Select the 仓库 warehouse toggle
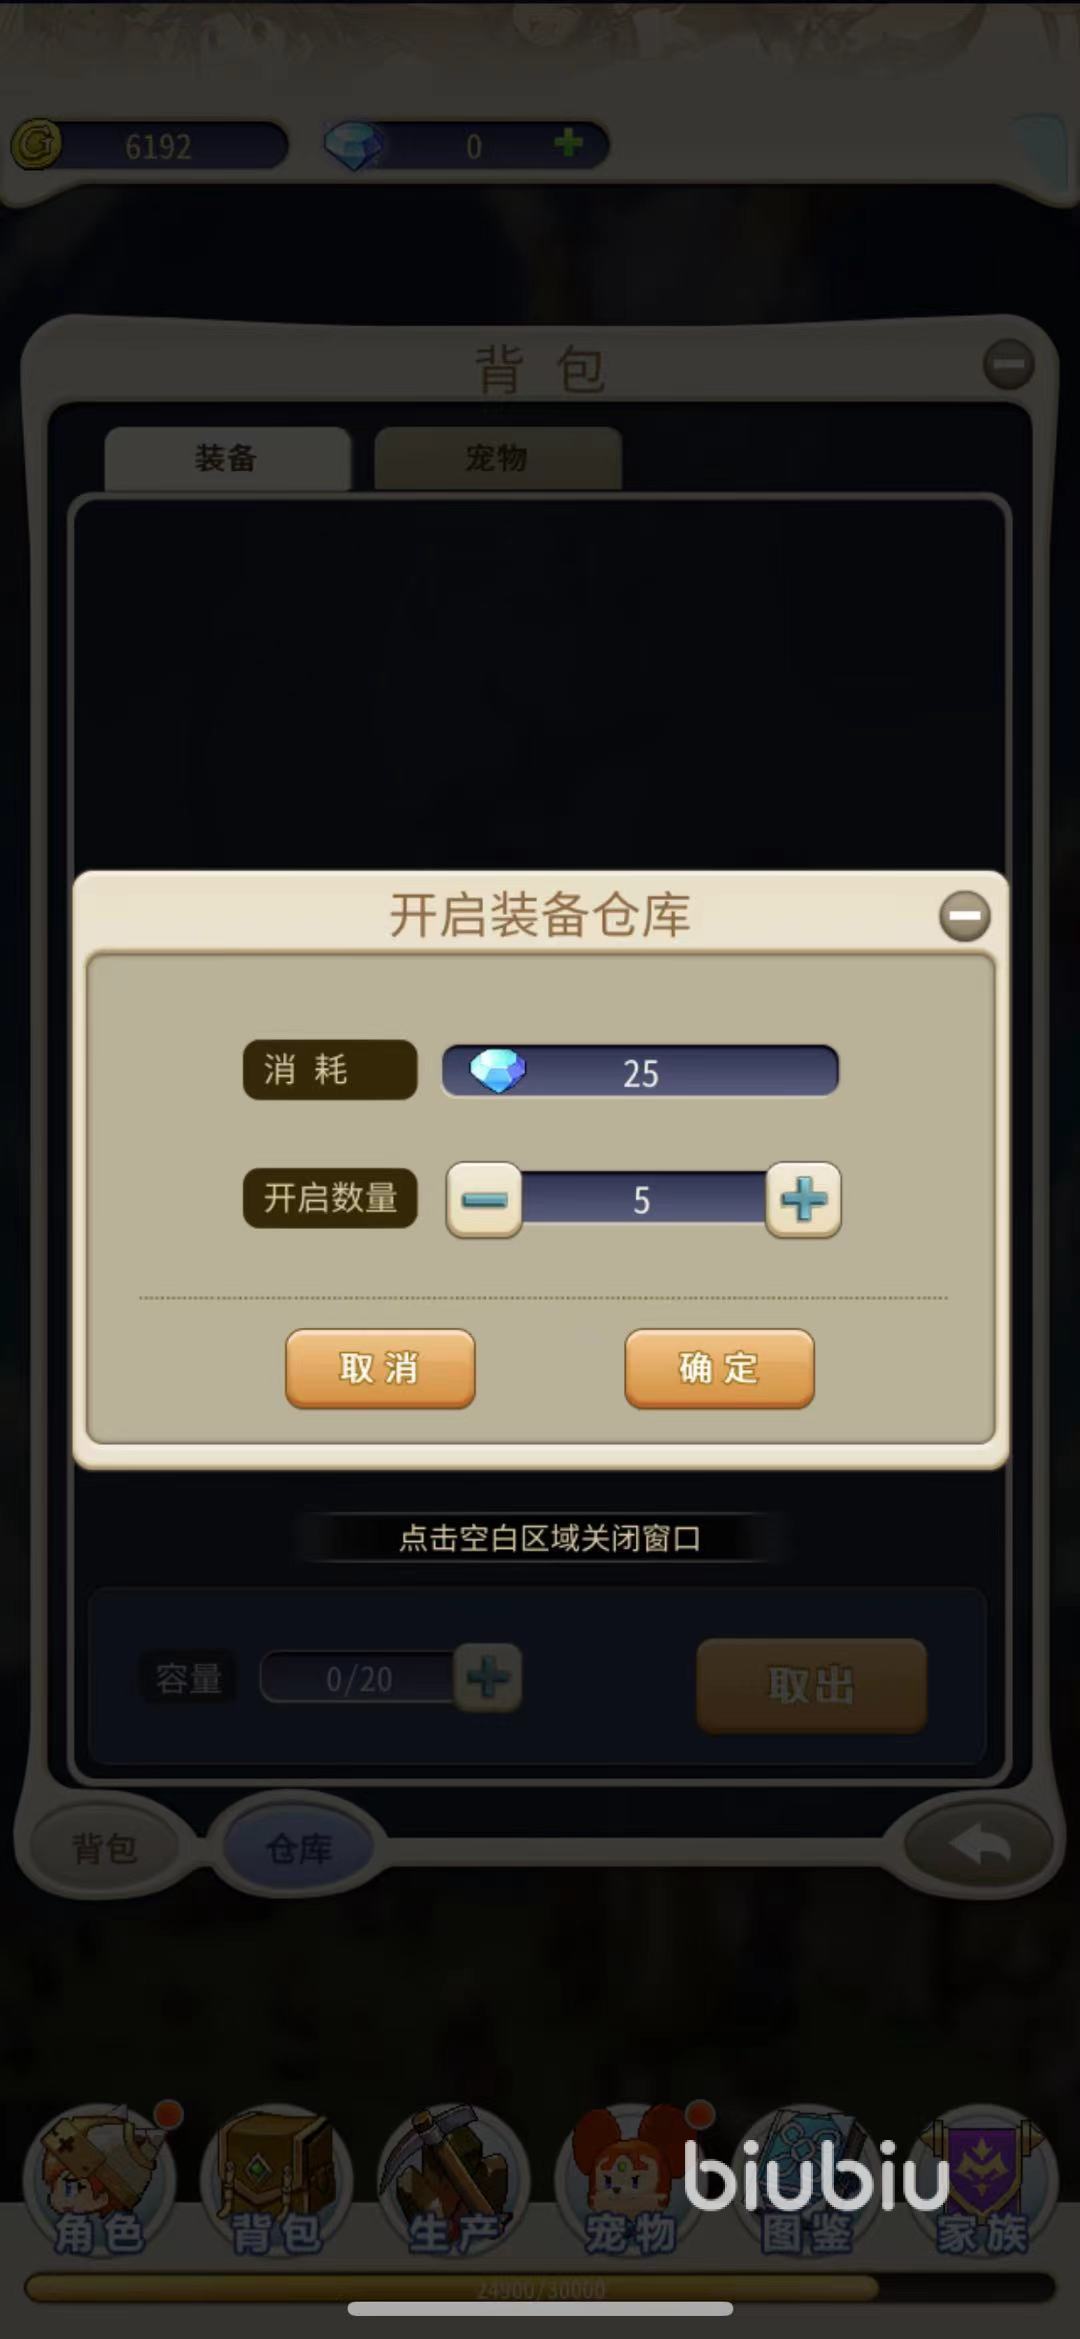 click(x=298, y=1848)
